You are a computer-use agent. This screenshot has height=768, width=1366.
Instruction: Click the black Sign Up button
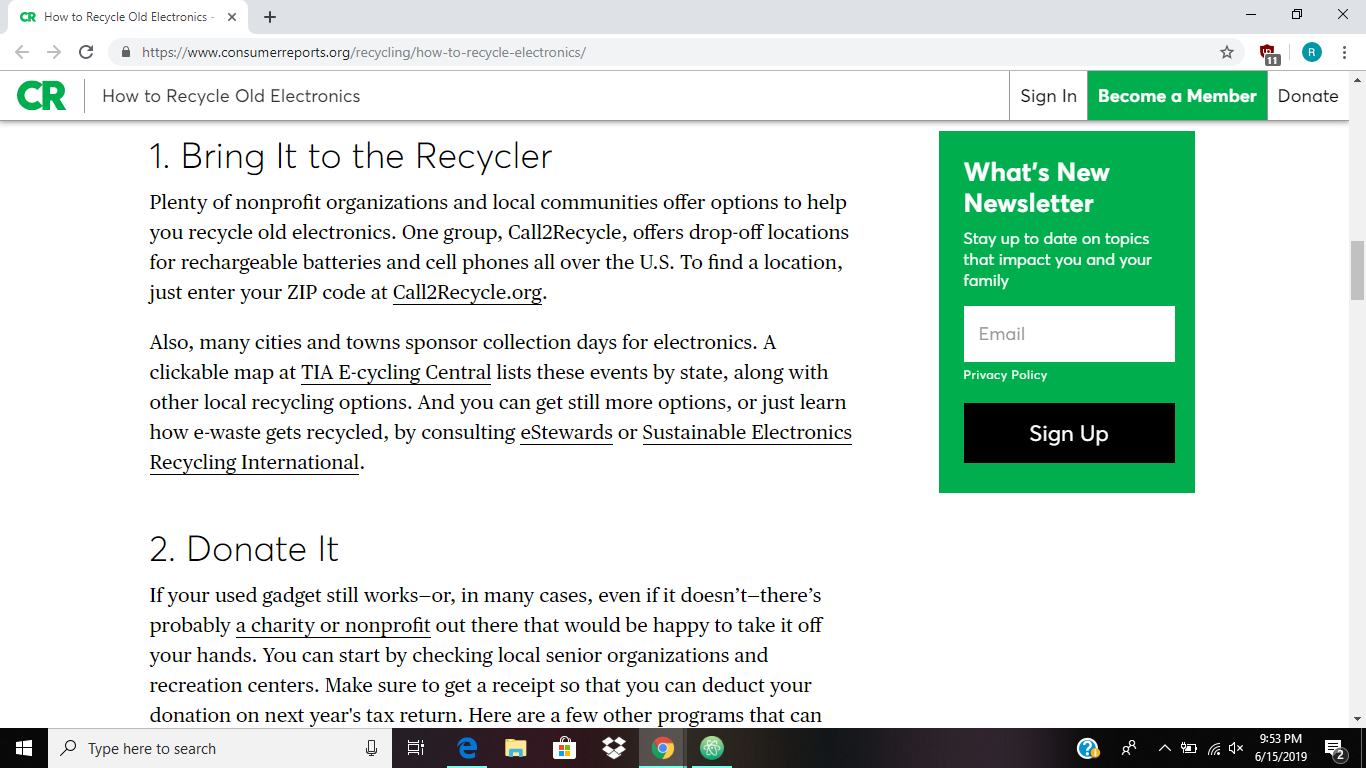[1069, 433]
